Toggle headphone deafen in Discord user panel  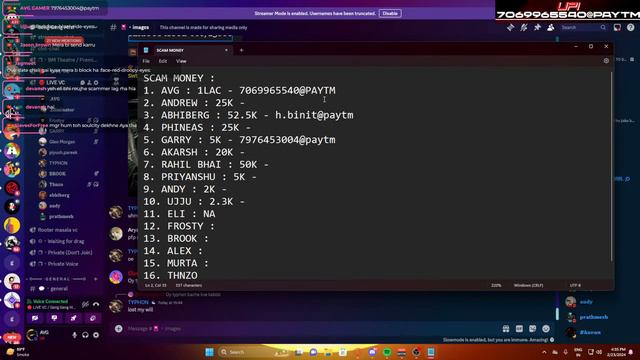point(85,335)
